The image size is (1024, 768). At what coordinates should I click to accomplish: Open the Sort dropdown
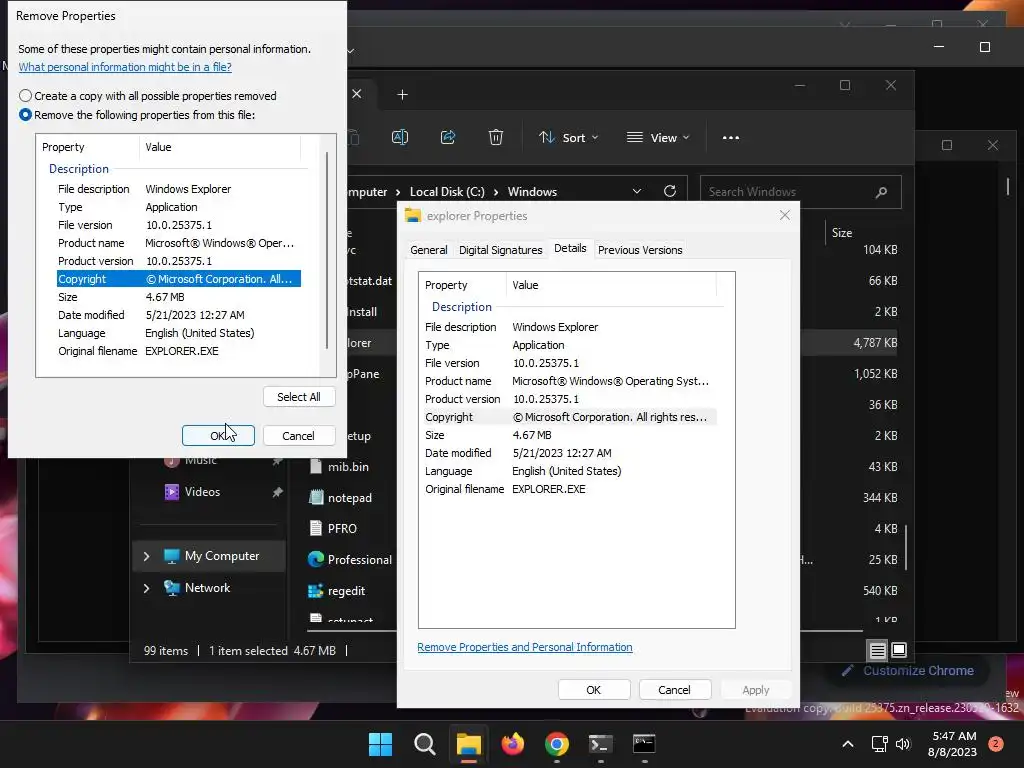pyautogui.click(x=568, y=138)
